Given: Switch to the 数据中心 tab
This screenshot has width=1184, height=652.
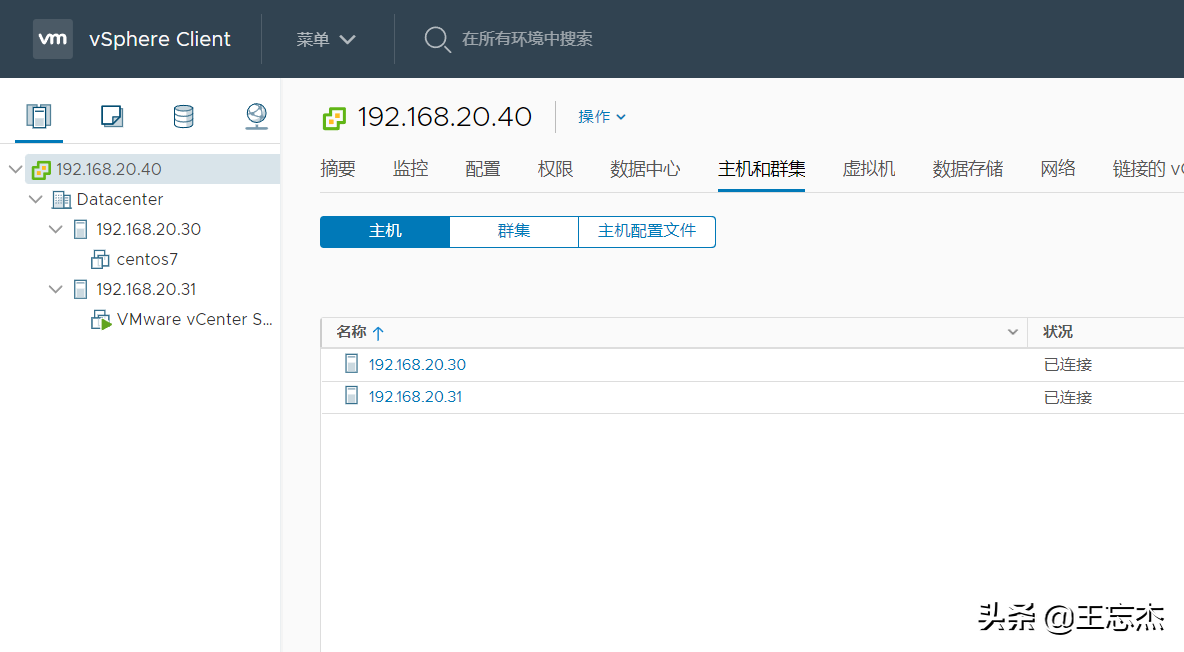Looking at the screenshot, I should pos(645,169).
